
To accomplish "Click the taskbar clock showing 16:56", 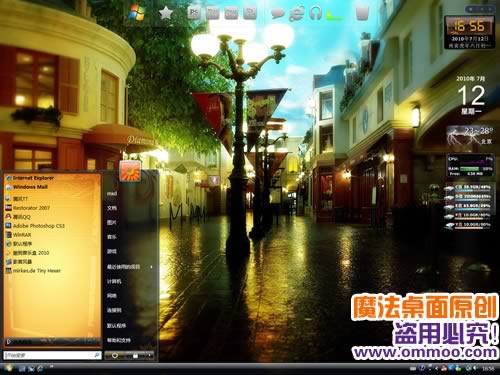I will [488, 369].
